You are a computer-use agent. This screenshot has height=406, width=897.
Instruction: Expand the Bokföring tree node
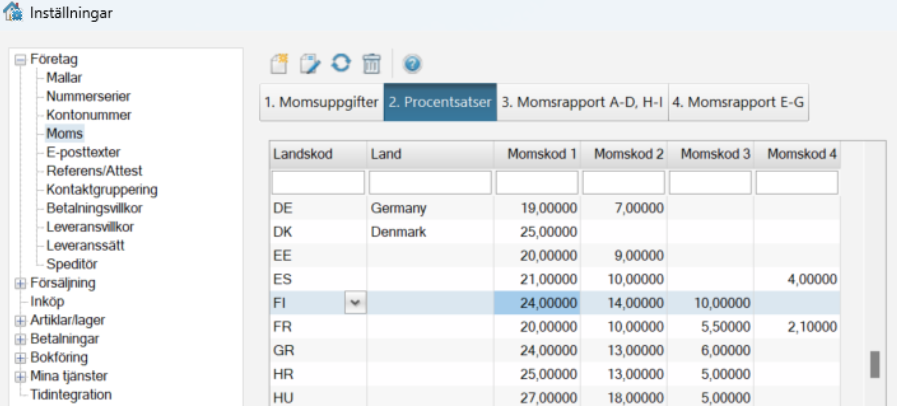click(x=21, y=358)
